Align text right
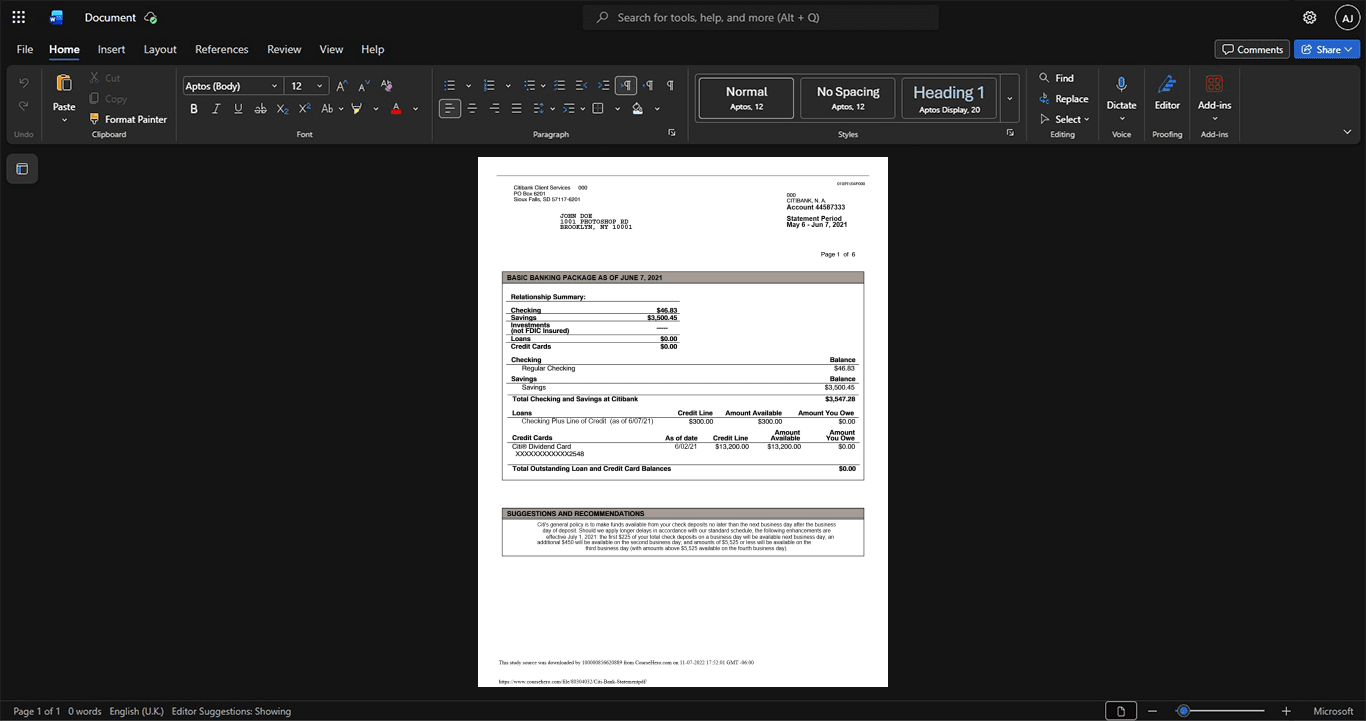The width and height of the screenshot is (1366, 721). point(494,108)
